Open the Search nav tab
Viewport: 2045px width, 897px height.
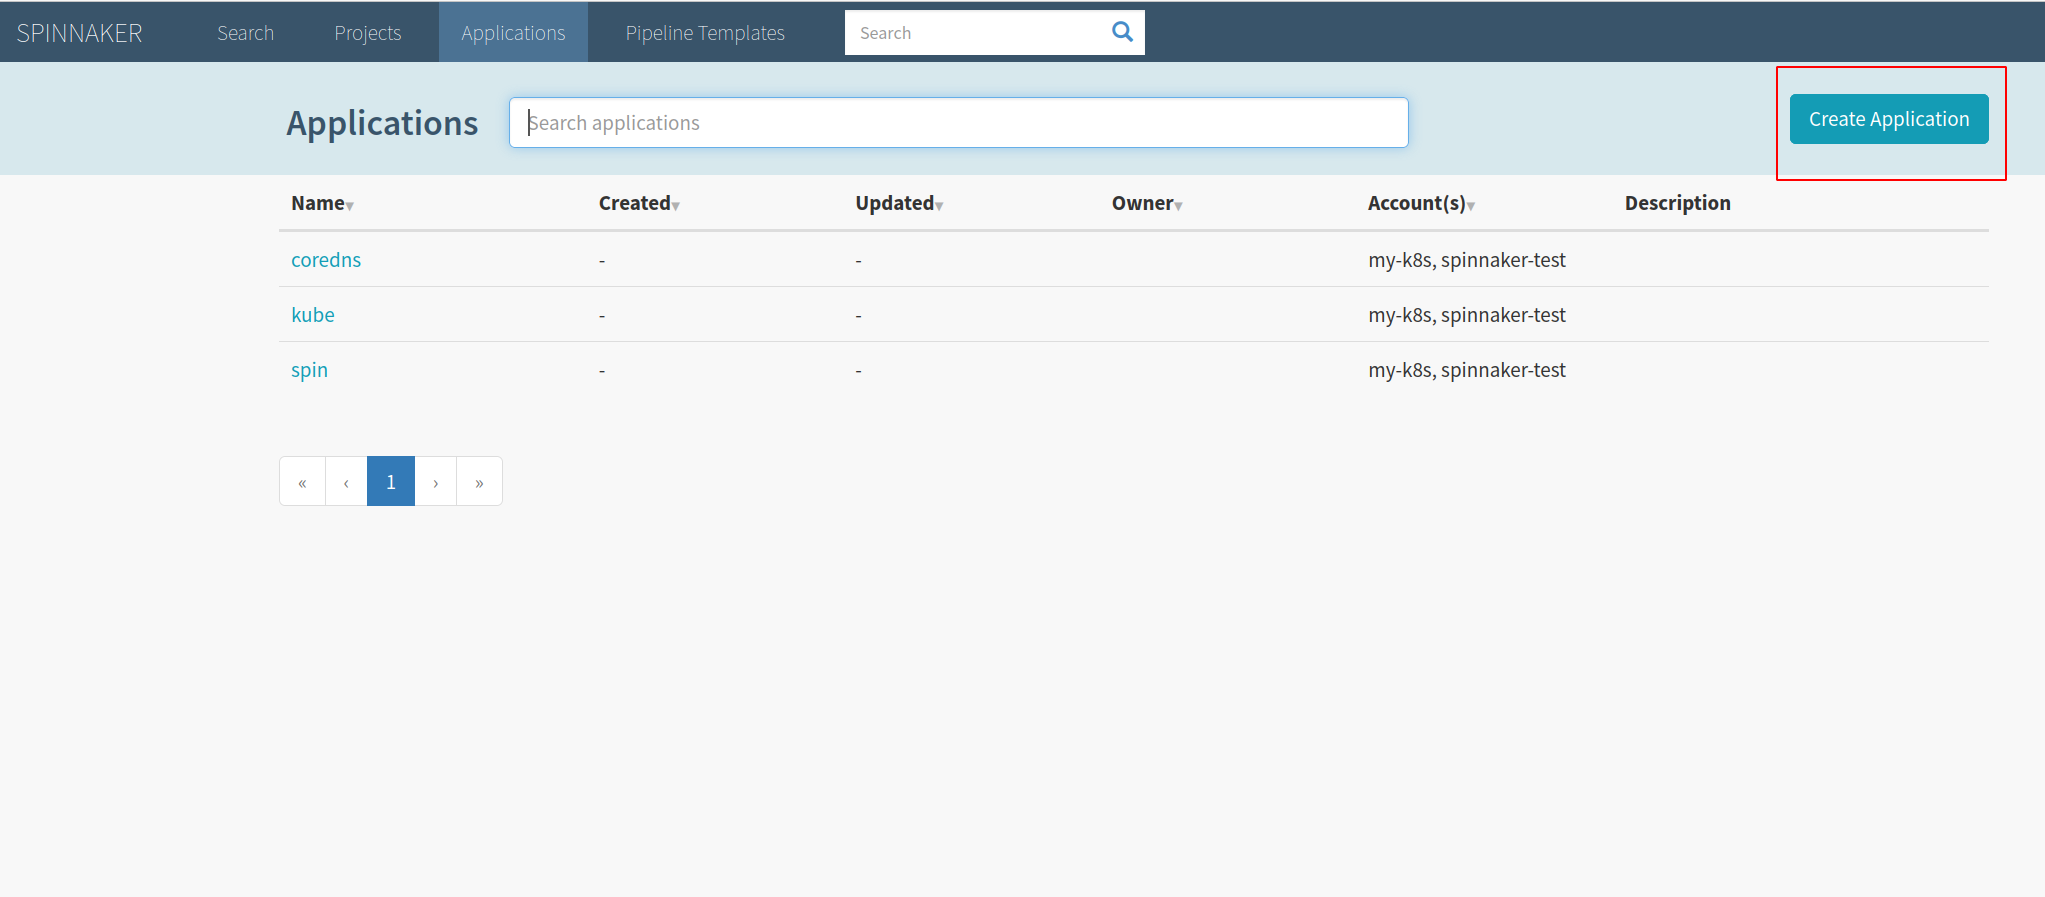tap(245, 33)
